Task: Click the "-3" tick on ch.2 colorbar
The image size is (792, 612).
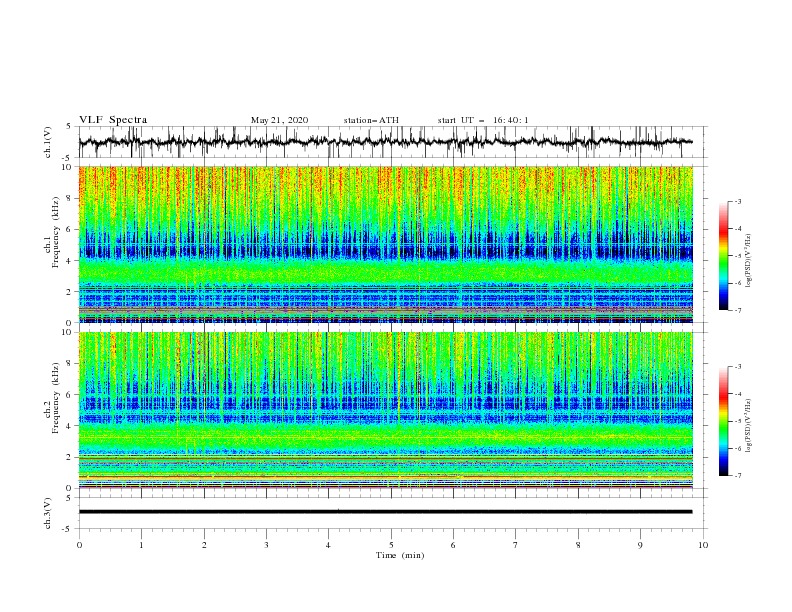Action: 737,367
